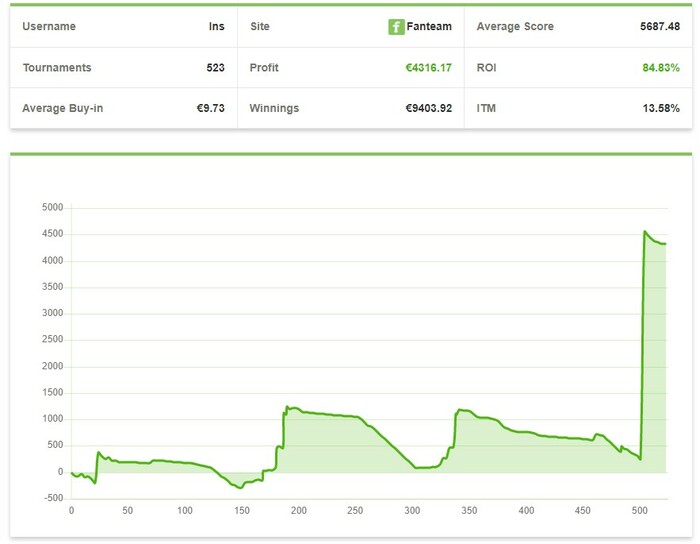This screenshot has width=700, height=544.
Task: Click the 'Tournaments' label
Action: pyautogui.click(x=57, y=67)
